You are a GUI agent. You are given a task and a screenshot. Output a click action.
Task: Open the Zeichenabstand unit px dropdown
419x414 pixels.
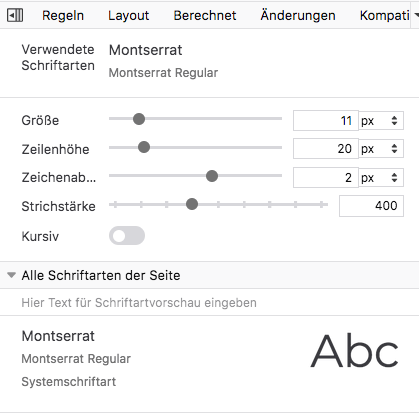click(x=381, y=177)
